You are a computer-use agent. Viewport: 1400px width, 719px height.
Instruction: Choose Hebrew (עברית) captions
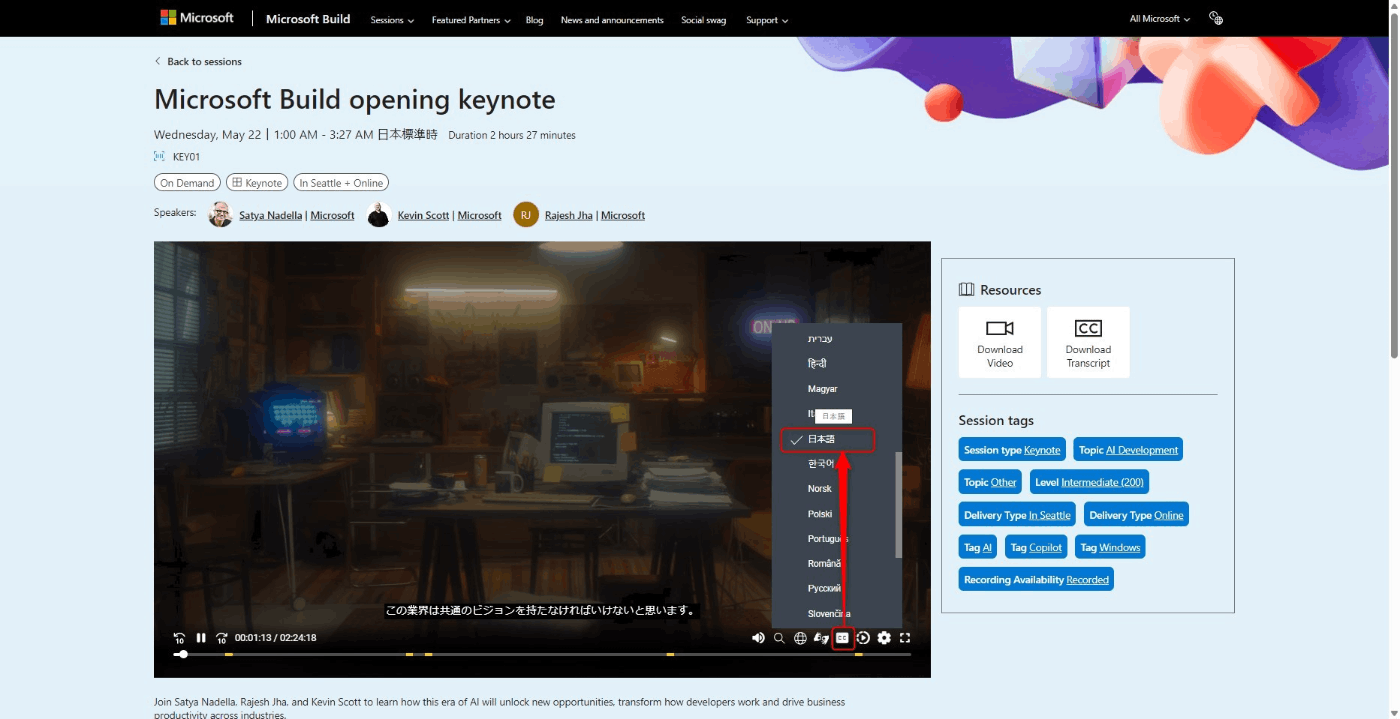click(820, 339)
